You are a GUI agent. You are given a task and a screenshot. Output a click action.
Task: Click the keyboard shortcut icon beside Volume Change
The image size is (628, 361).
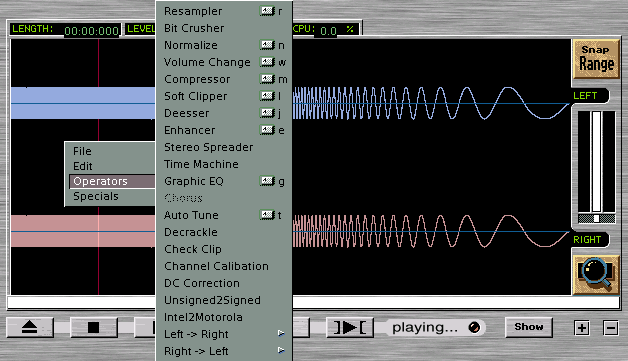(267, 62)
